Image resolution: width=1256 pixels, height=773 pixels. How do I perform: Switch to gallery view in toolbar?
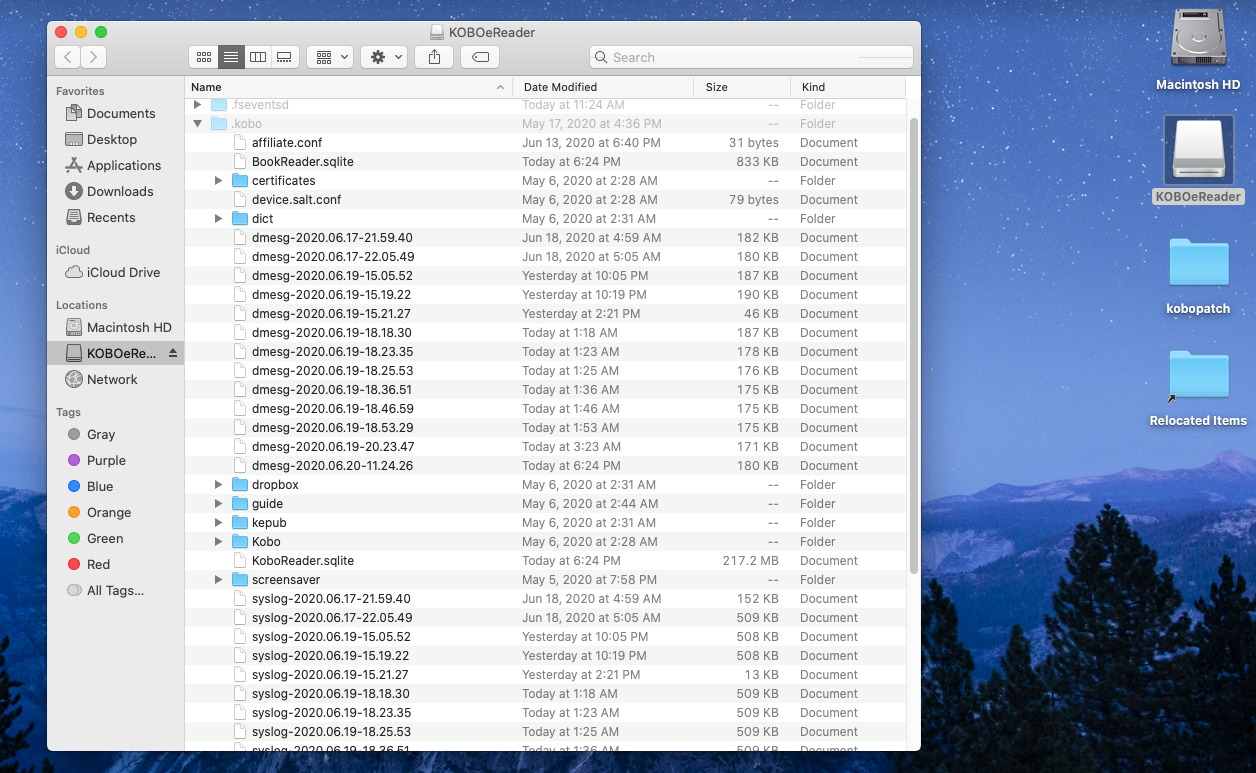[284, 57]
